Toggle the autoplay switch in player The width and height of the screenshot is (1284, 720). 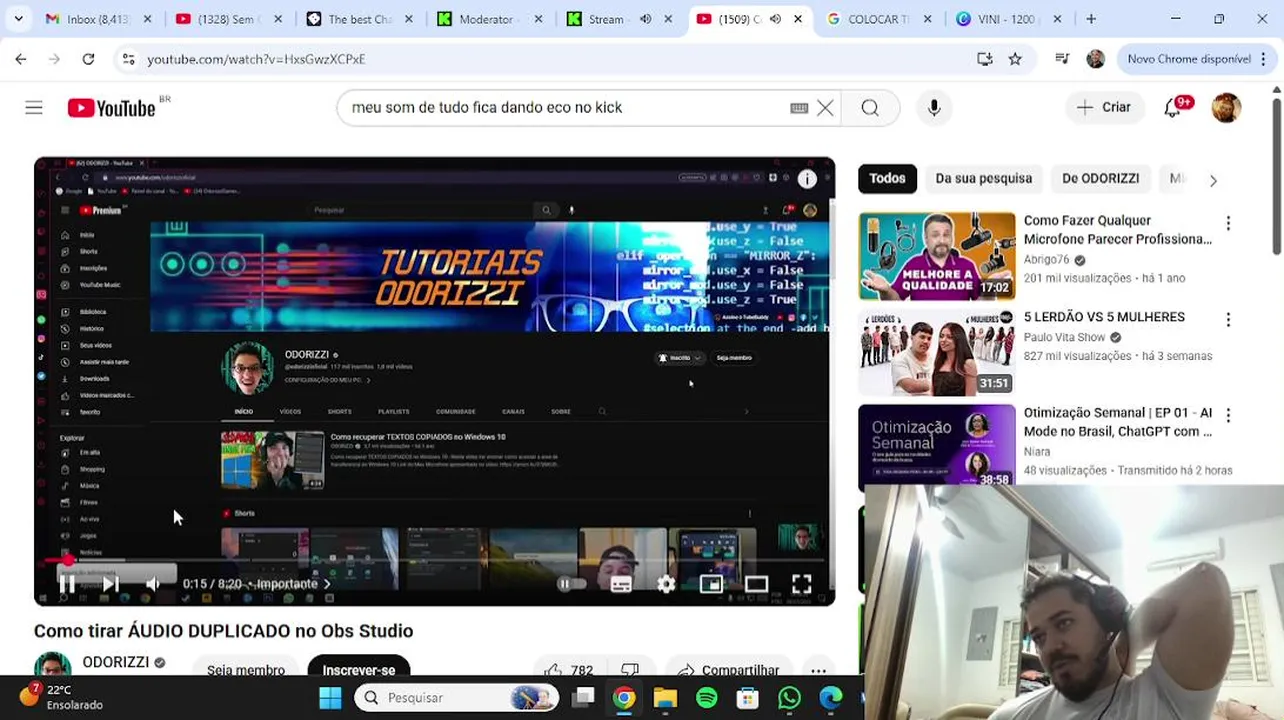click(x=571, y=584)
